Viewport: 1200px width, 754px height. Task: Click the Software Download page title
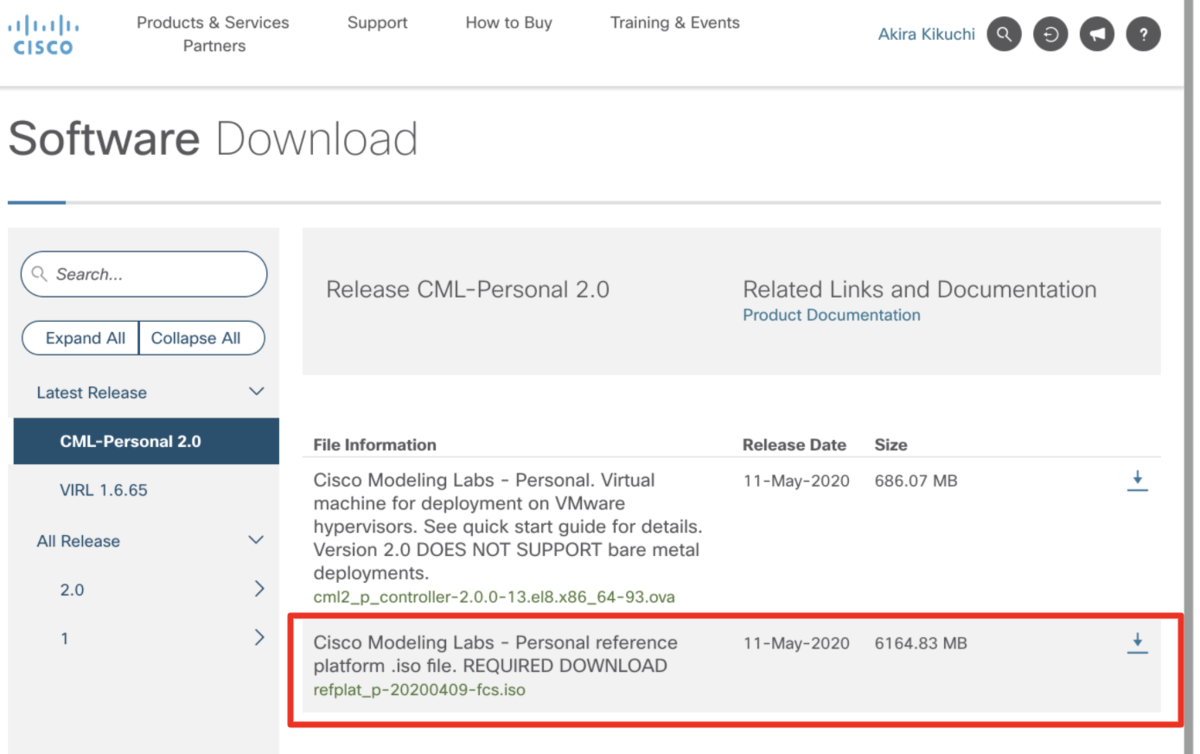(213, 139)
